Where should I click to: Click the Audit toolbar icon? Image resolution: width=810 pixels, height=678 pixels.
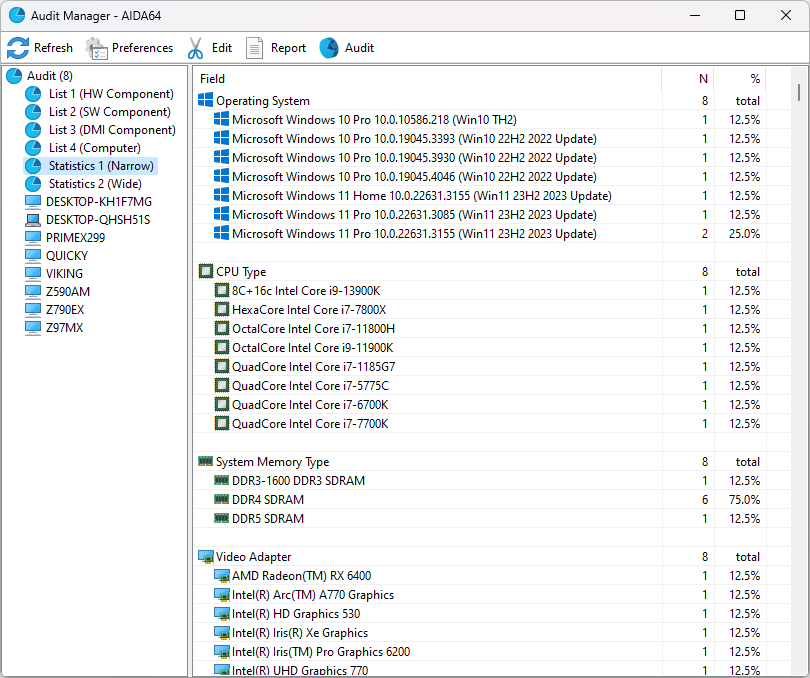click(x=329, y=48)
